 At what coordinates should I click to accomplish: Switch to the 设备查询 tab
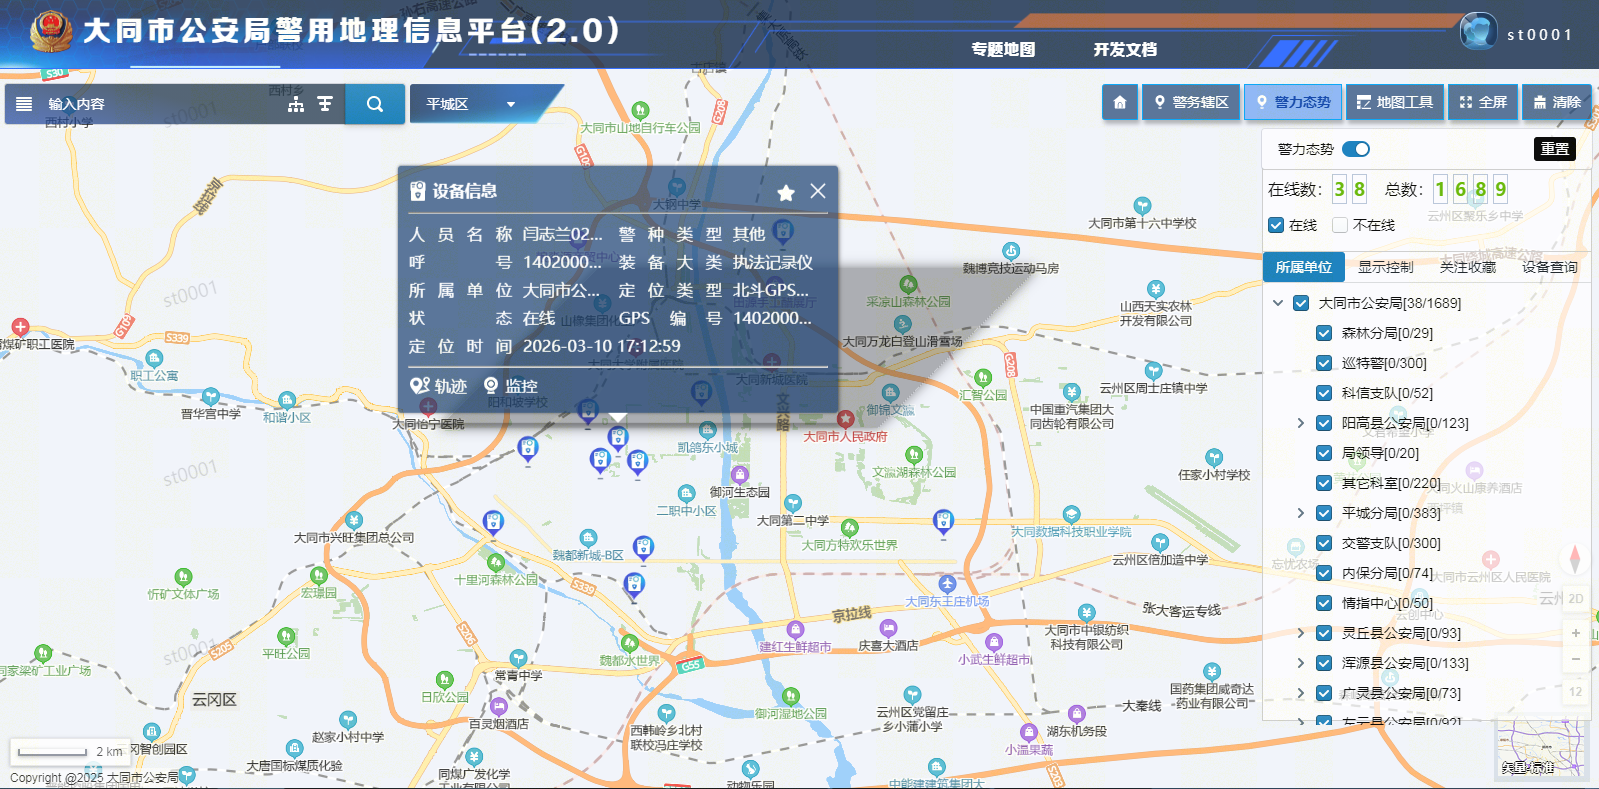[1550, 267]
